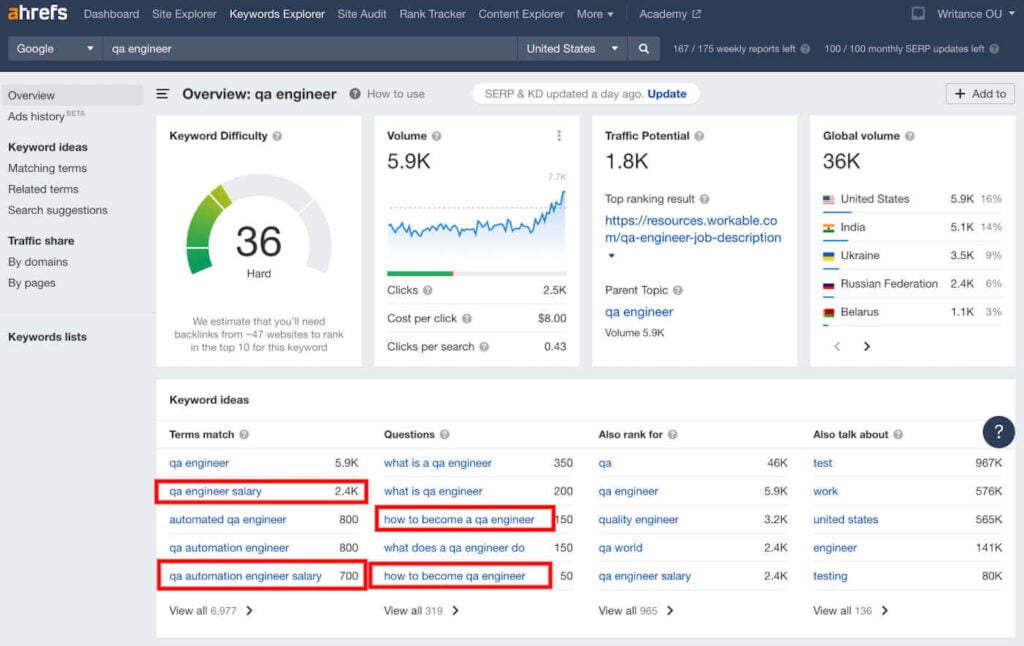Click the Ahrefs logo
The height and width of the screenshot is (646, 1024).
pos(37,14)
